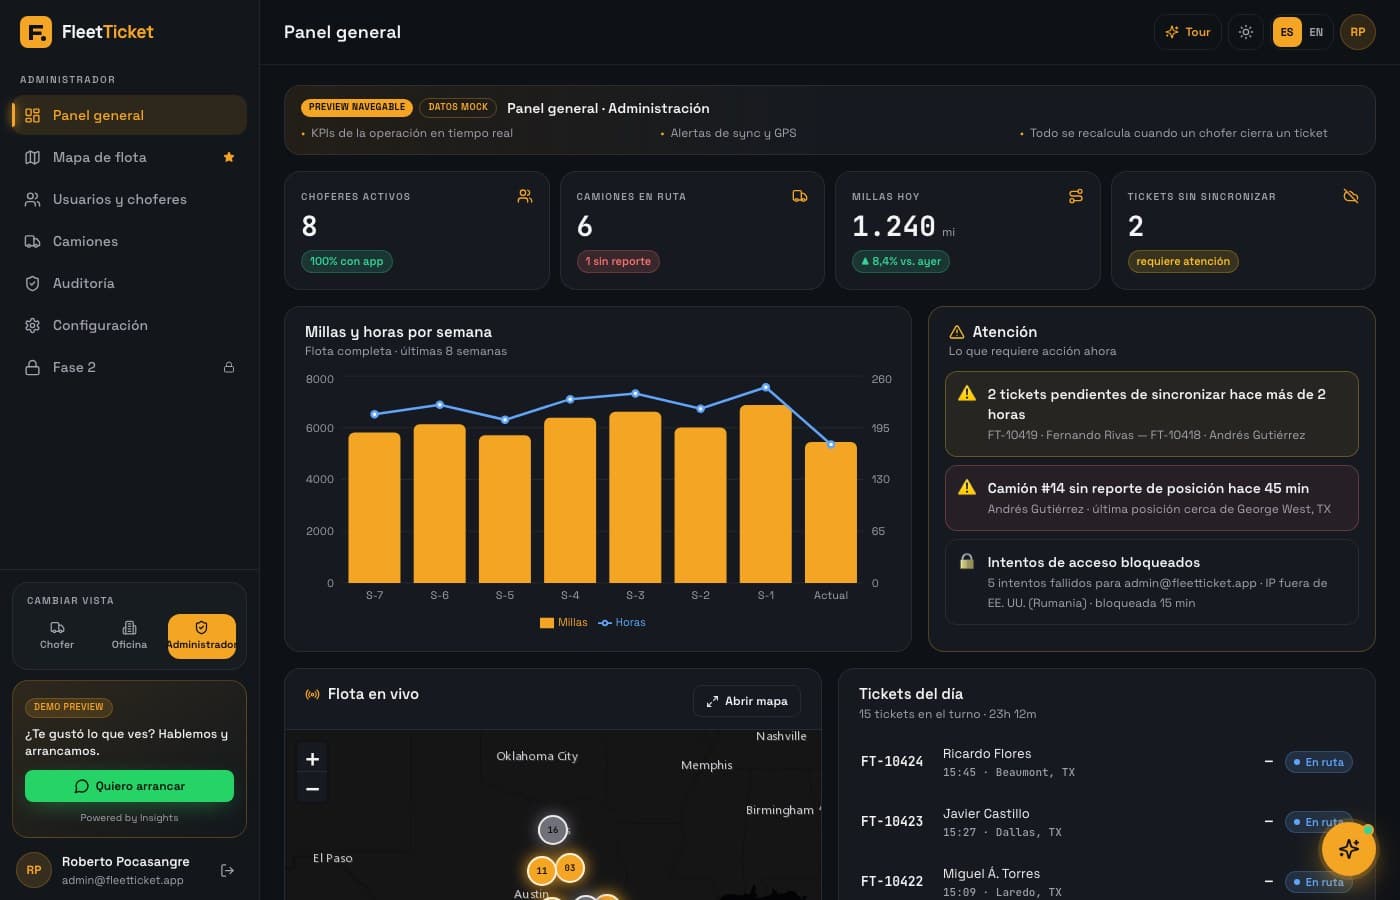The height and width of the screenshot is (900, 1400).
Task: Open the Intentos de acceso bloqueados alert
Action: click(1152, 582)
